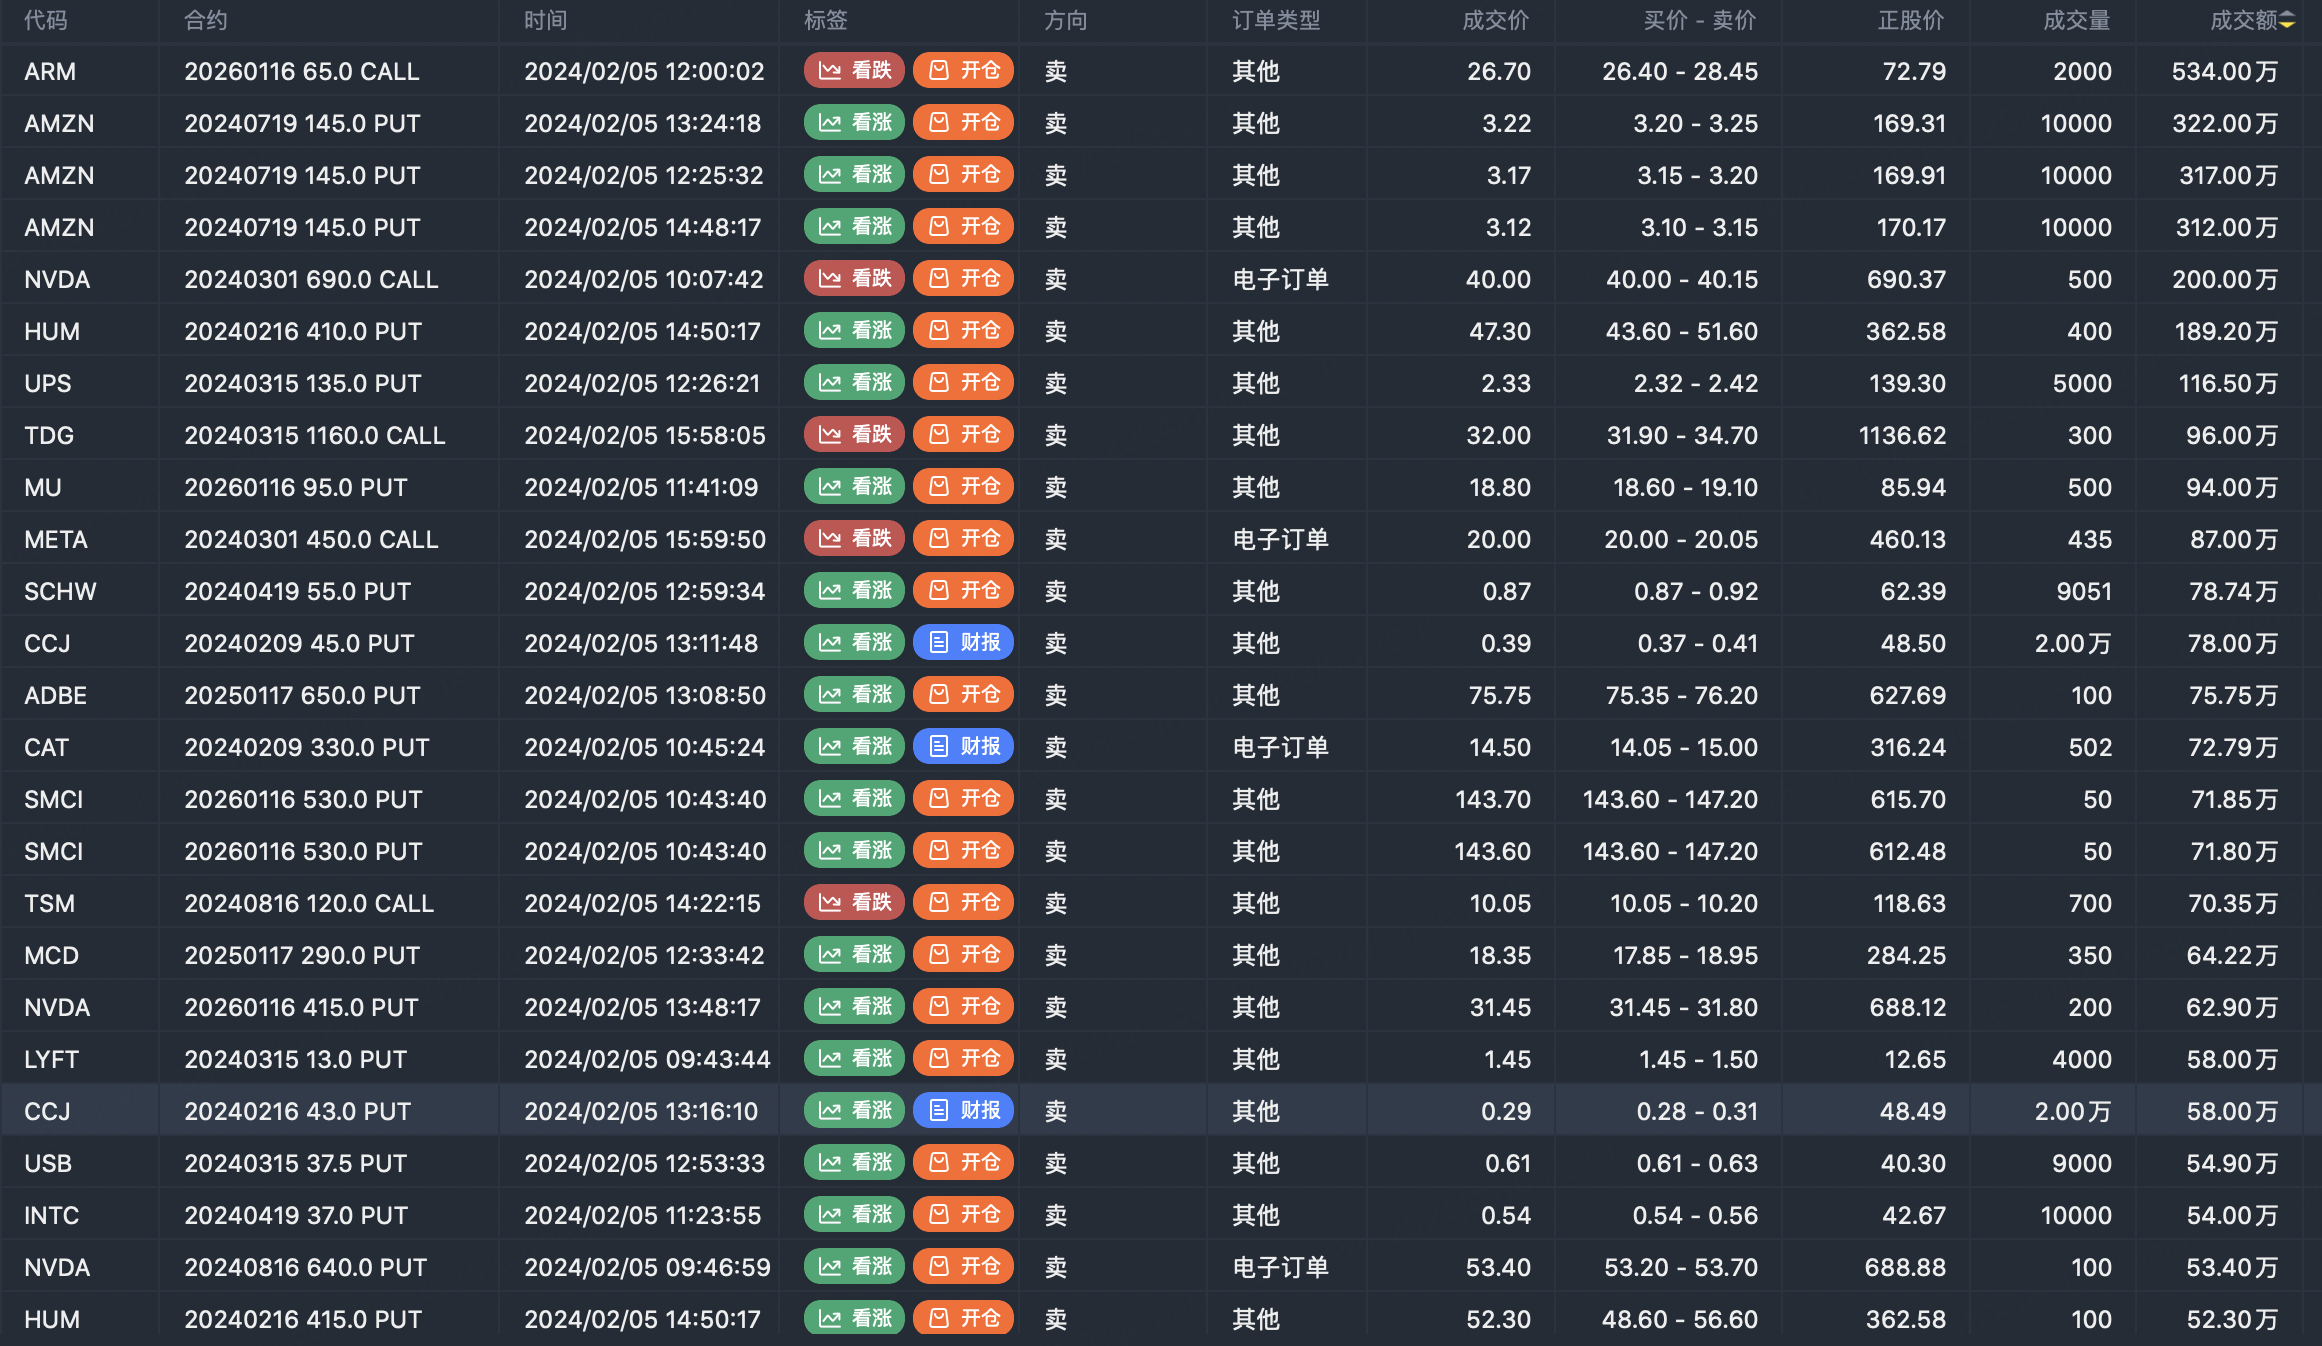Click the 财报 tag on CAT row
The height and width of the screenshot is (1346, 2322).
(x=964, y=747)
